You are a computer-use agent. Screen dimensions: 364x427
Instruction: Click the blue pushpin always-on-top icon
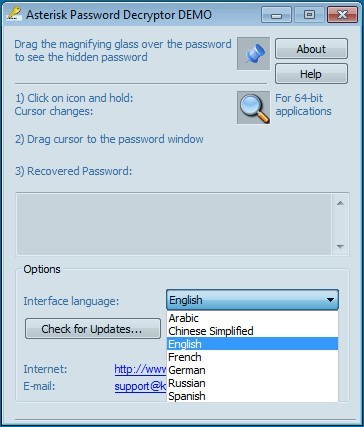point(253,54)
